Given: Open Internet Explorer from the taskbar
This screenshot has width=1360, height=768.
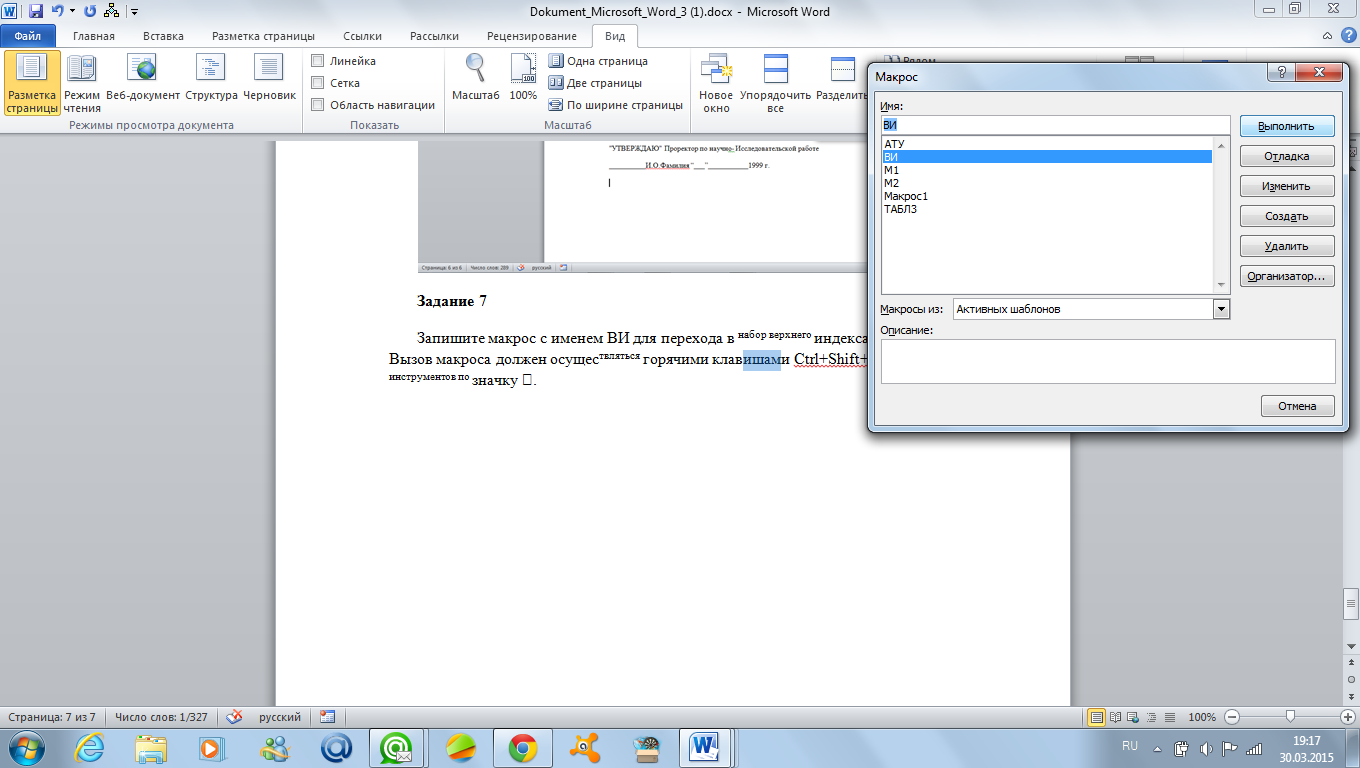Looking at the screenshot, I should click(90, 747).
